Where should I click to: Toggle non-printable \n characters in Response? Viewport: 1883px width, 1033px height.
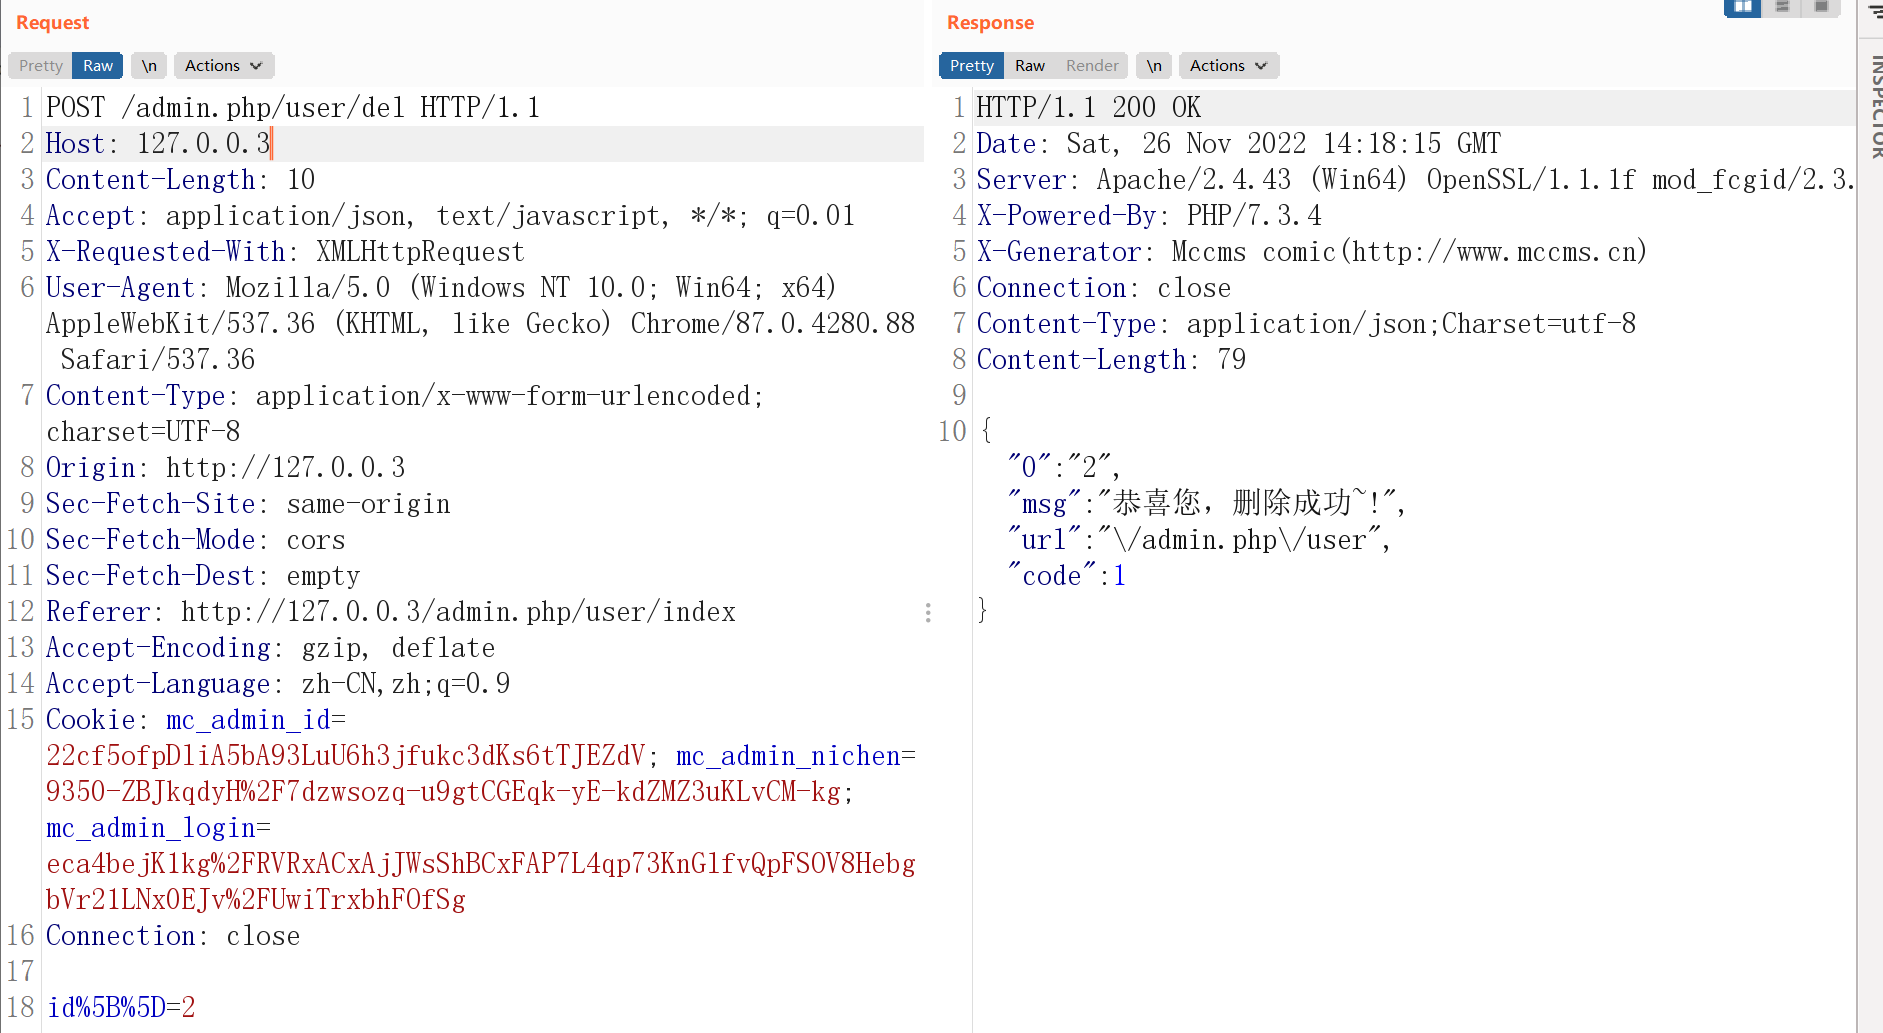click(x=1154, y=65)
